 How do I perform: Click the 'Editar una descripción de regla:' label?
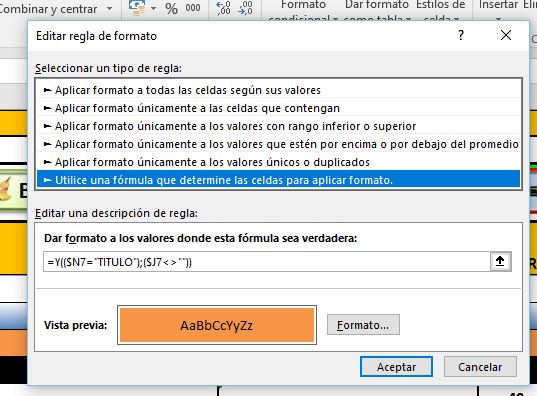point(116,213)
